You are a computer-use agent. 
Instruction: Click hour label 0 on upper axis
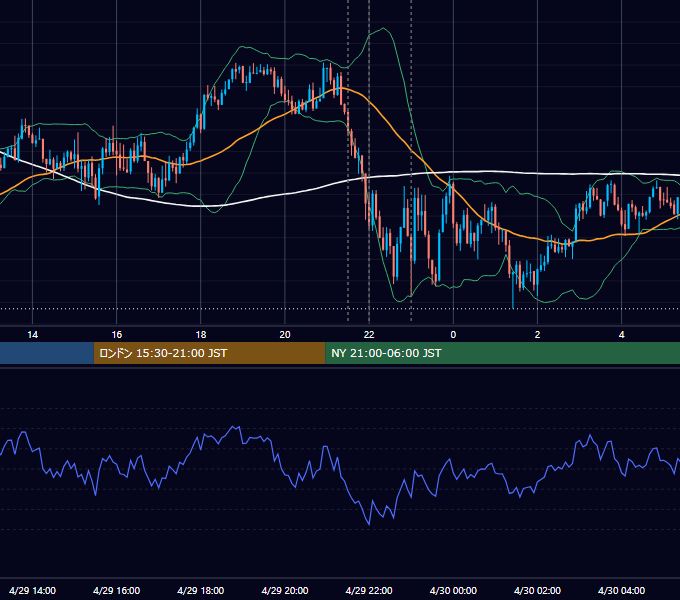[x=453, y=335]
